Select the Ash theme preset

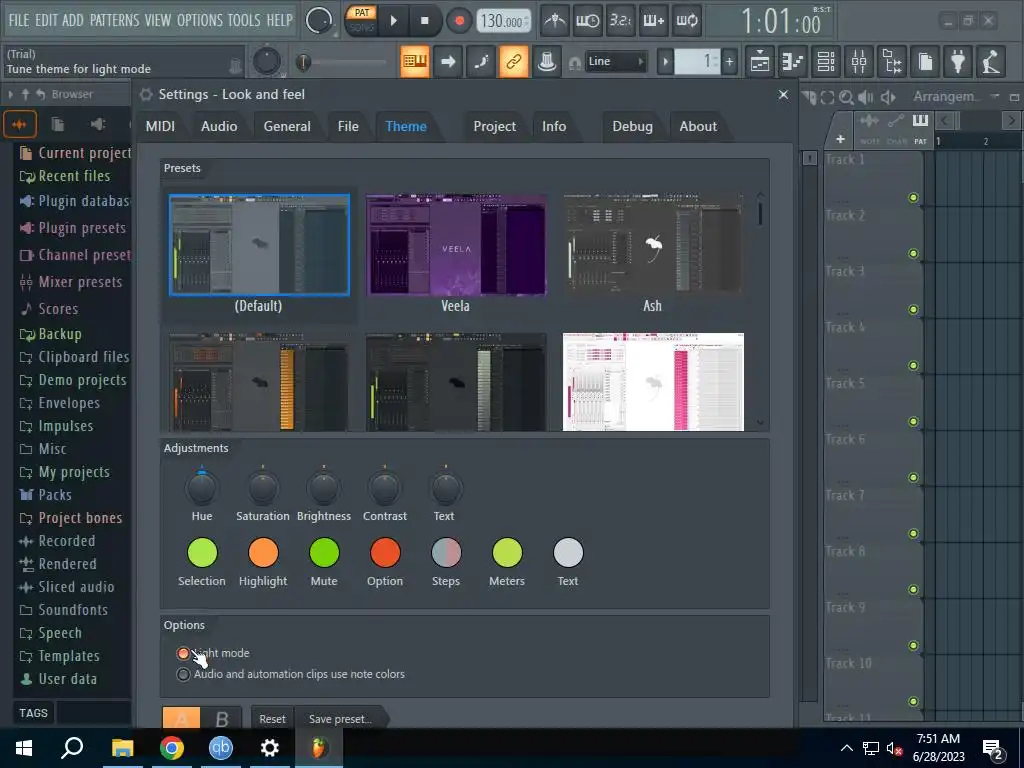[x=653, y=245]
